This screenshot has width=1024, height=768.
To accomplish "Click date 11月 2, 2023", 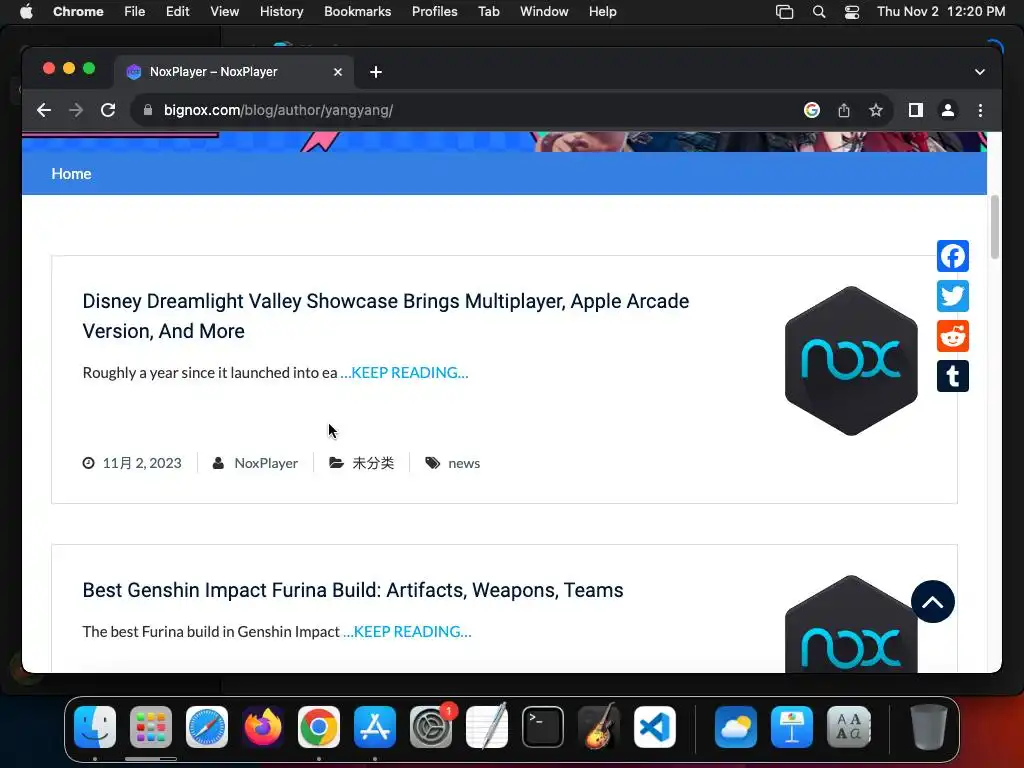I will pyautogui.click(x=142, y=463).
